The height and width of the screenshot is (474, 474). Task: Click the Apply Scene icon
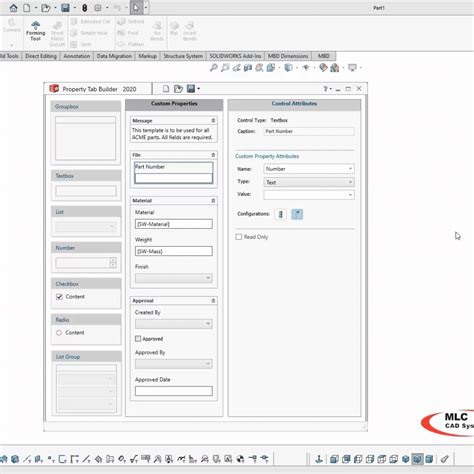coord(335,68)
